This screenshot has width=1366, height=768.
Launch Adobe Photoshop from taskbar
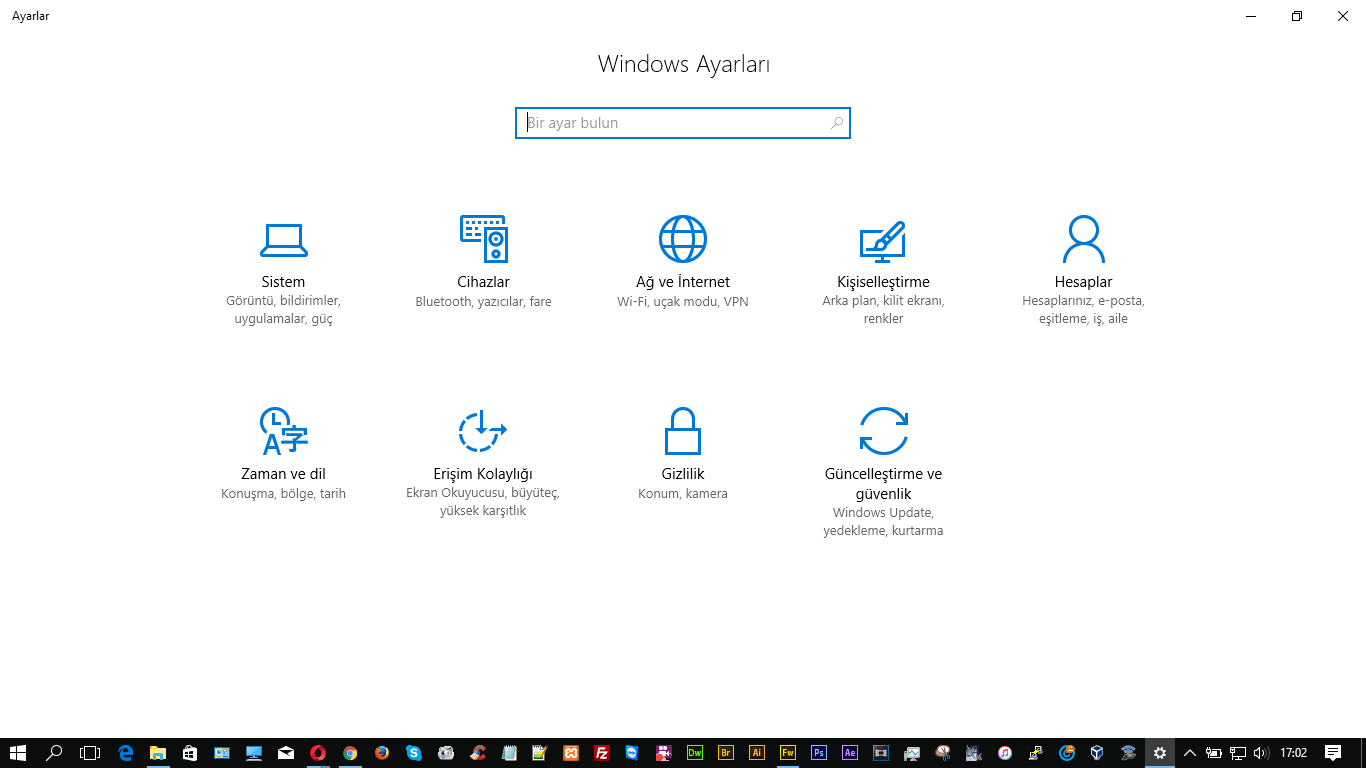(x=819, y=753)
